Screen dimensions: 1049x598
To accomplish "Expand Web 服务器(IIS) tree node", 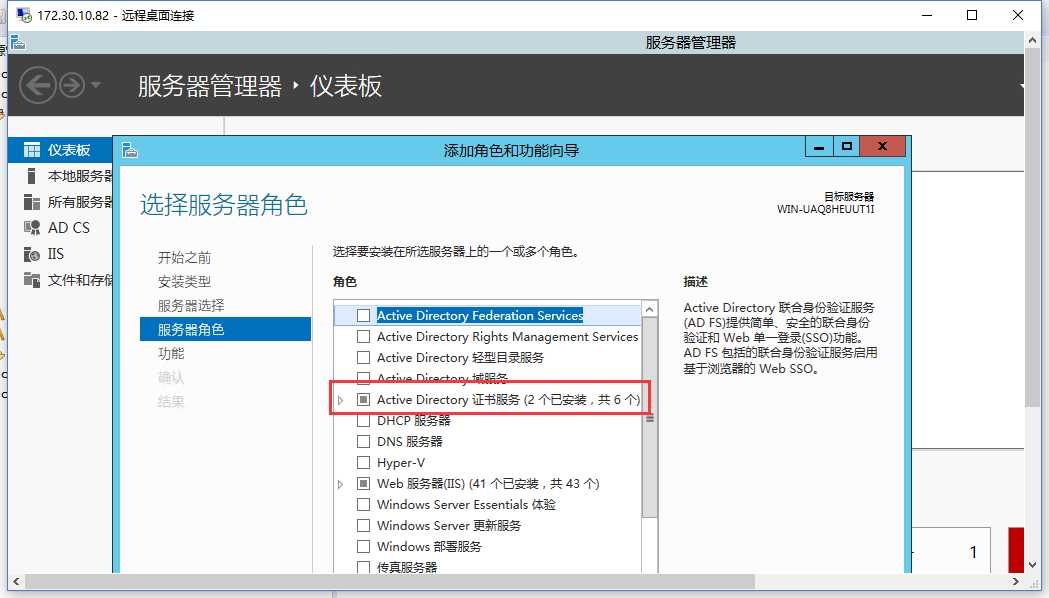I will (341, 484).
